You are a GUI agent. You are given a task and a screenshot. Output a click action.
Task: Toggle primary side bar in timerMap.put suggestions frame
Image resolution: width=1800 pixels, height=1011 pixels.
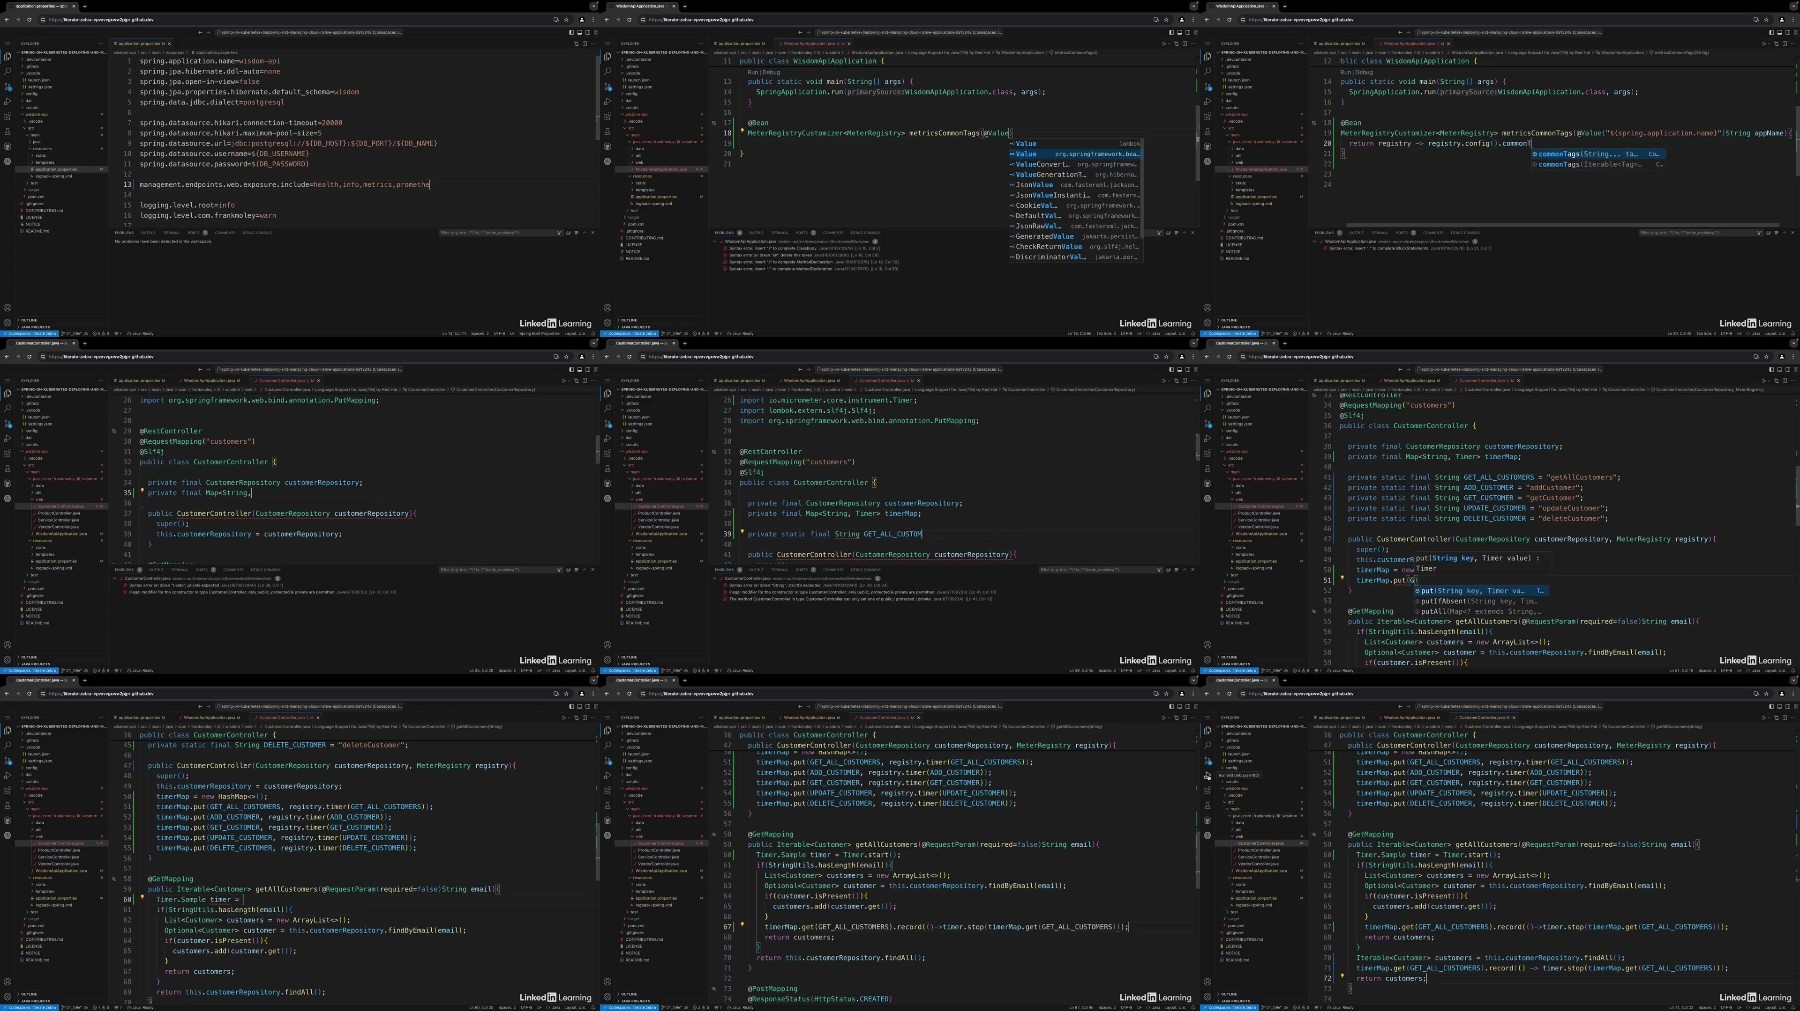tap(1771, 369)
